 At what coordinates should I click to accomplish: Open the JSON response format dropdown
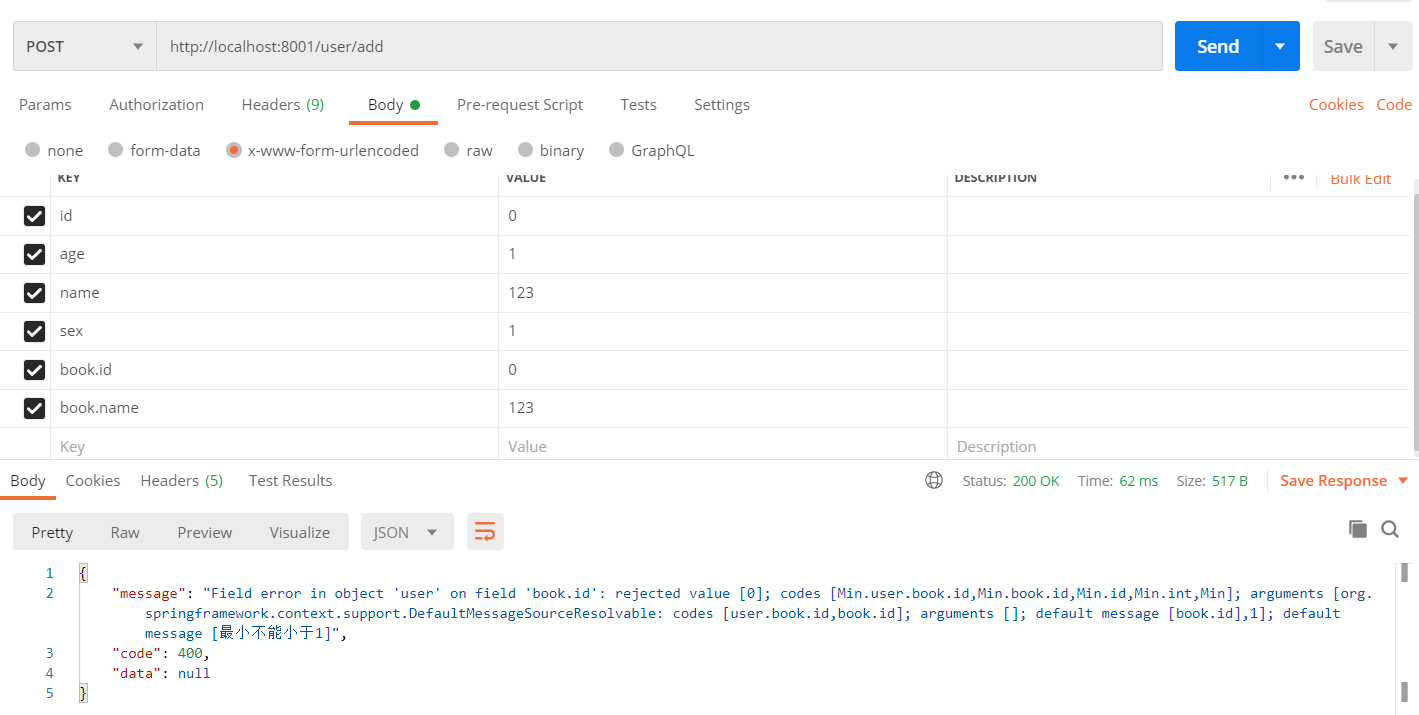click(x=406, y=531)
